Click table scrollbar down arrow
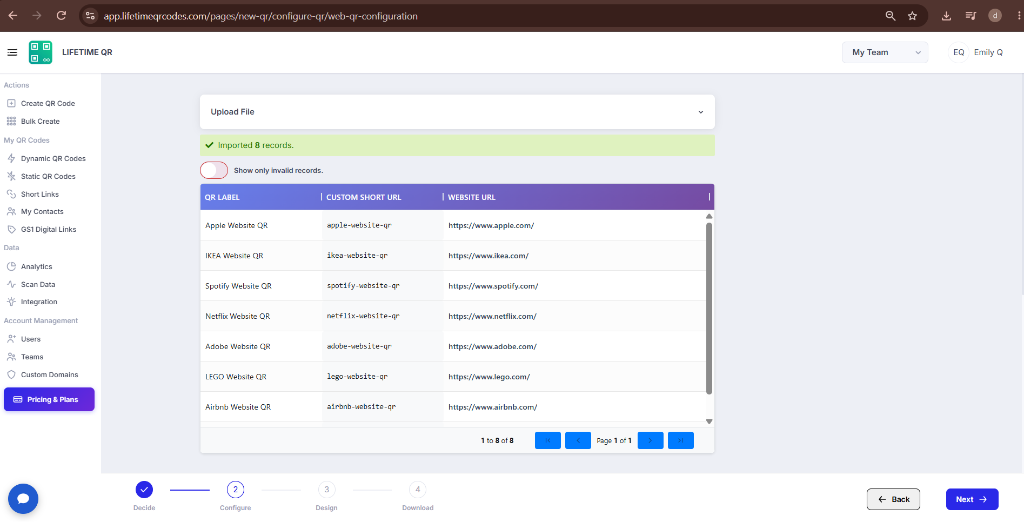The width and height of the screenshot is (1024, 522). [709, 421]
